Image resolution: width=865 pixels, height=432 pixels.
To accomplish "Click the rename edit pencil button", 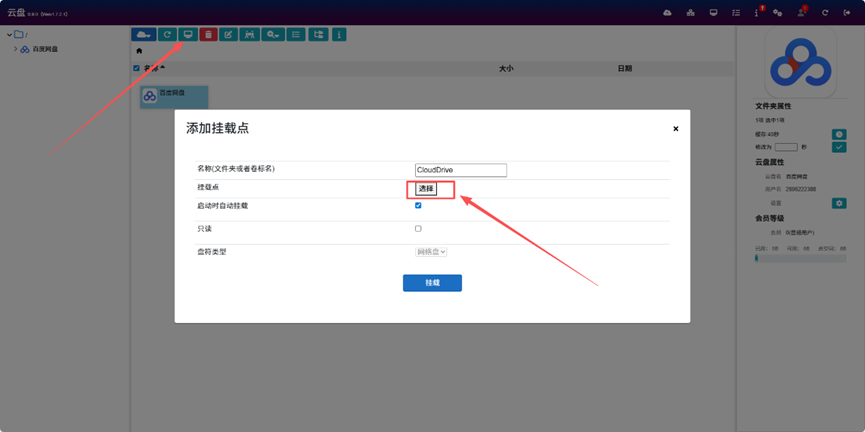I will (228, 34).
